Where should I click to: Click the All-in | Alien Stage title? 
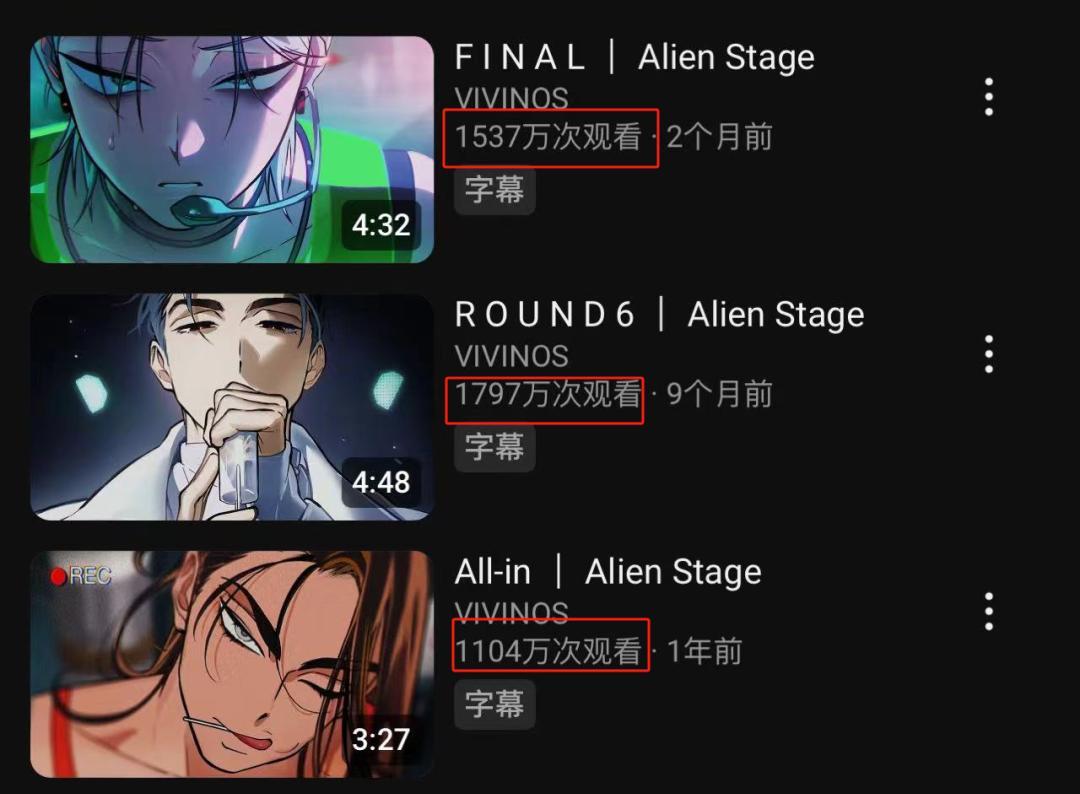[x=608, y=572]
